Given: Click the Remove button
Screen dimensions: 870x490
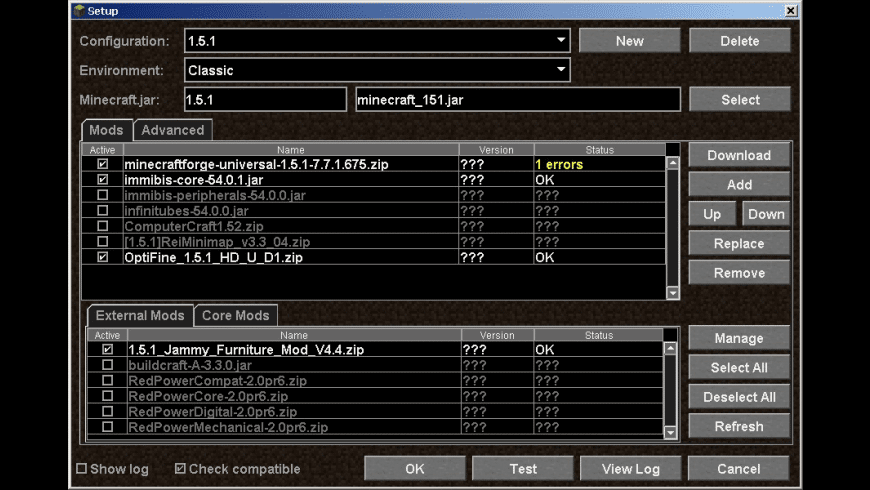Looking at the screenshot, I should pos(739,273).
